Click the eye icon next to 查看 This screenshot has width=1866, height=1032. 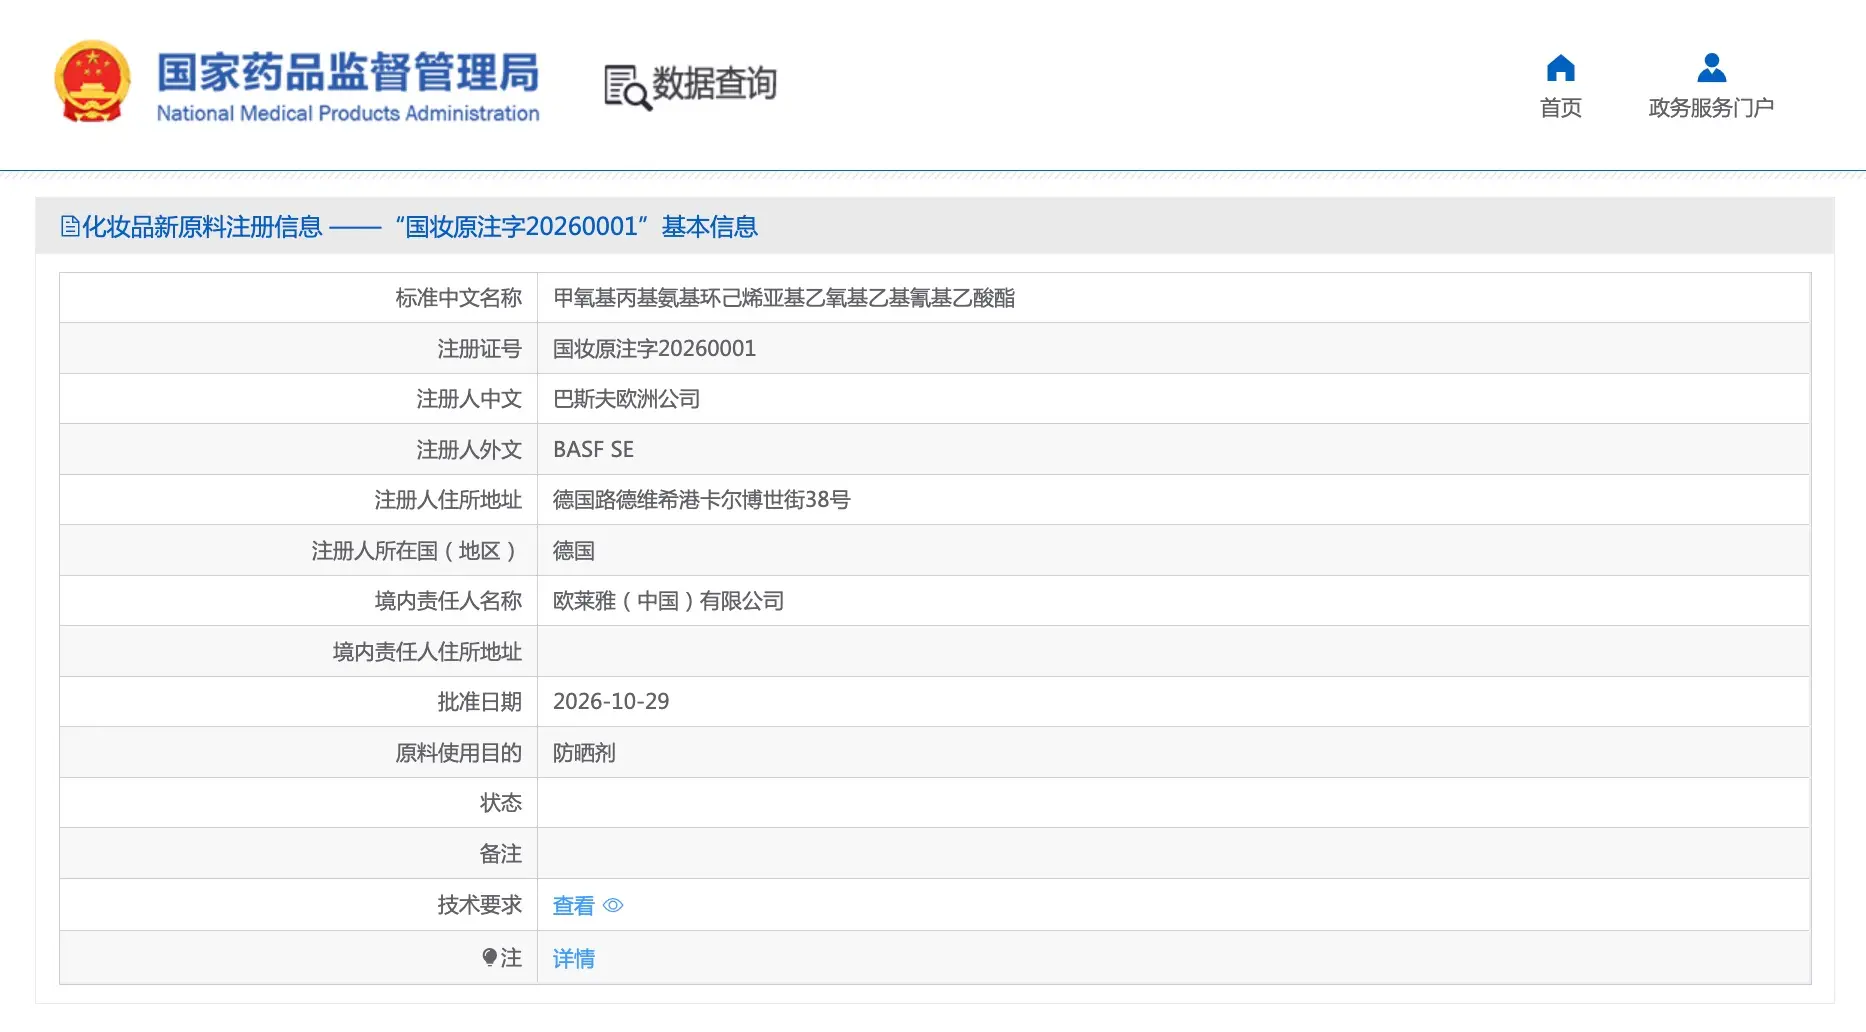(613, 906)
